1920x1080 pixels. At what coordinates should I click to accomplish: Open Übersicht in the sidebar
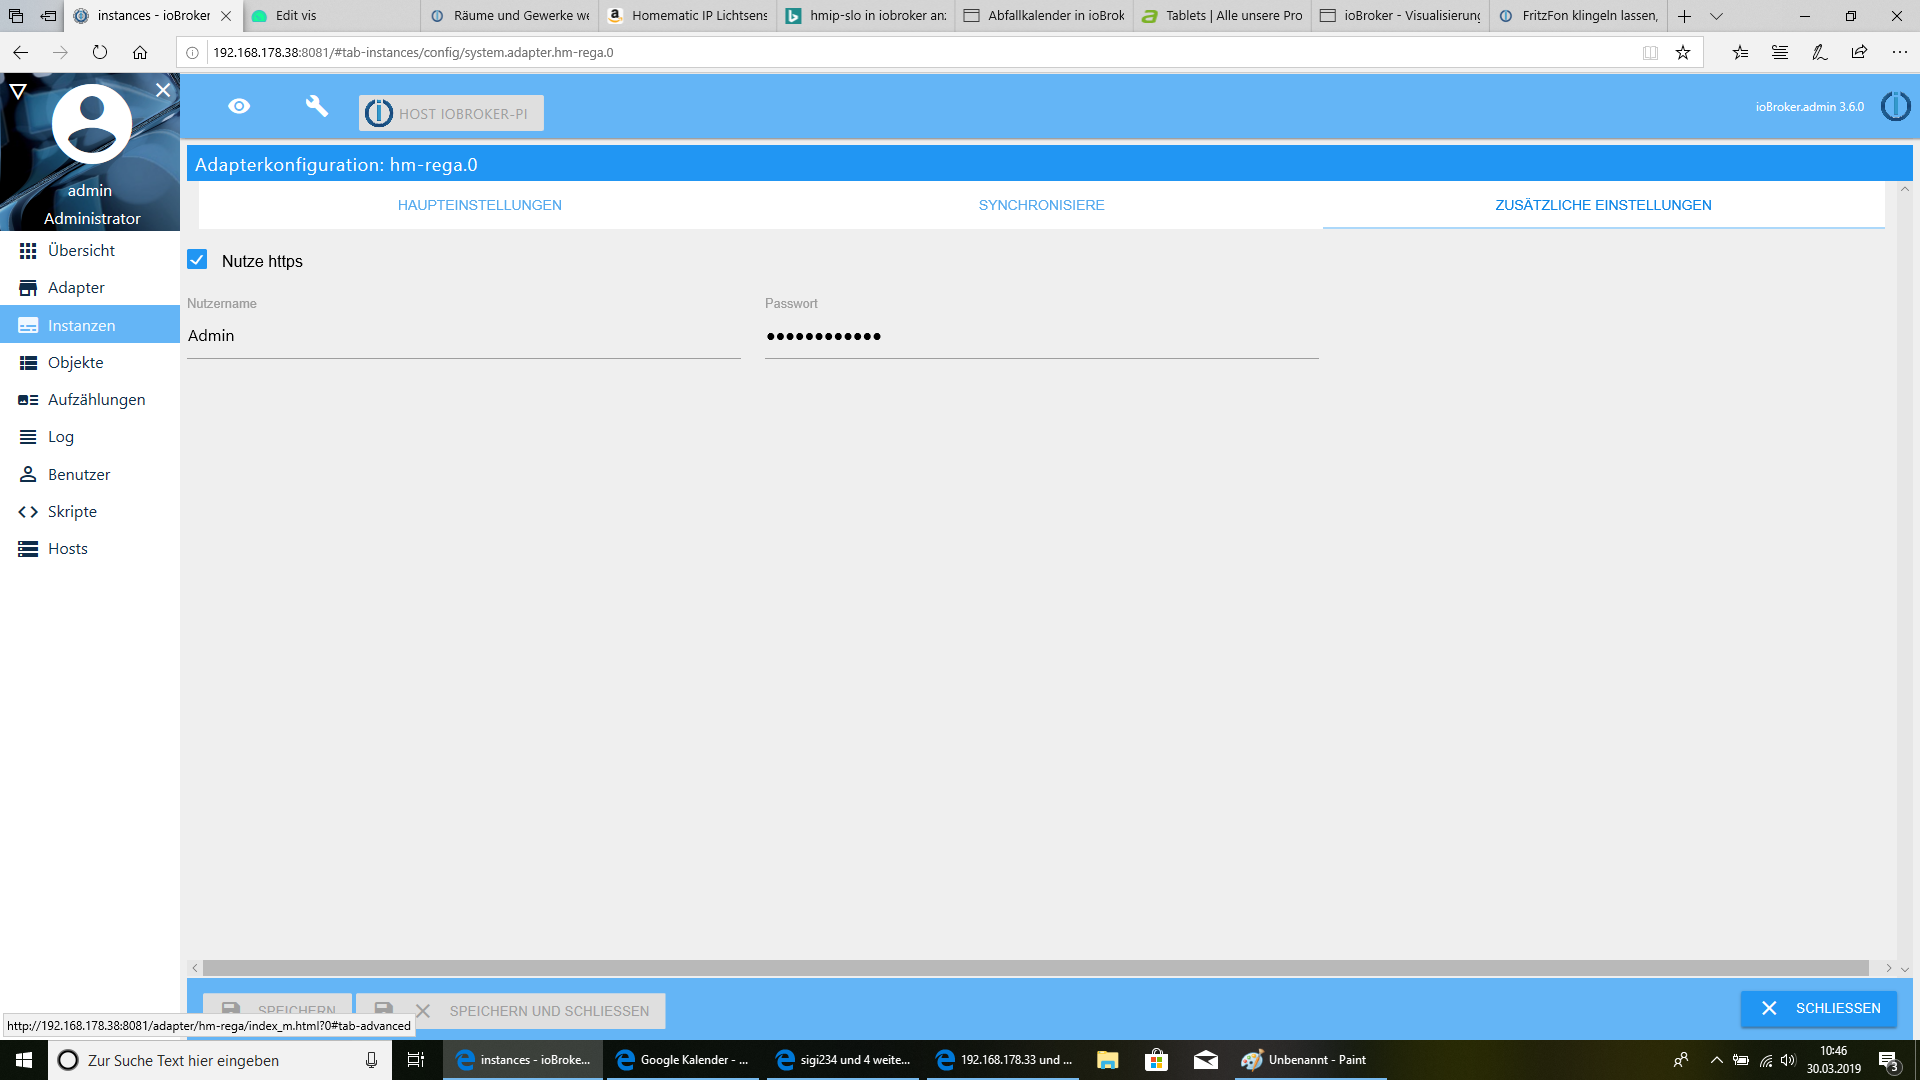pyautogui.click(x=81, y=251)
